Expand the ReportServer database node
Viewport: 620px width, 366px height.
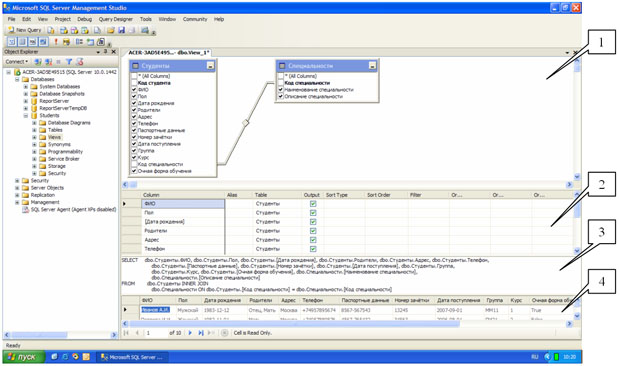26,101
